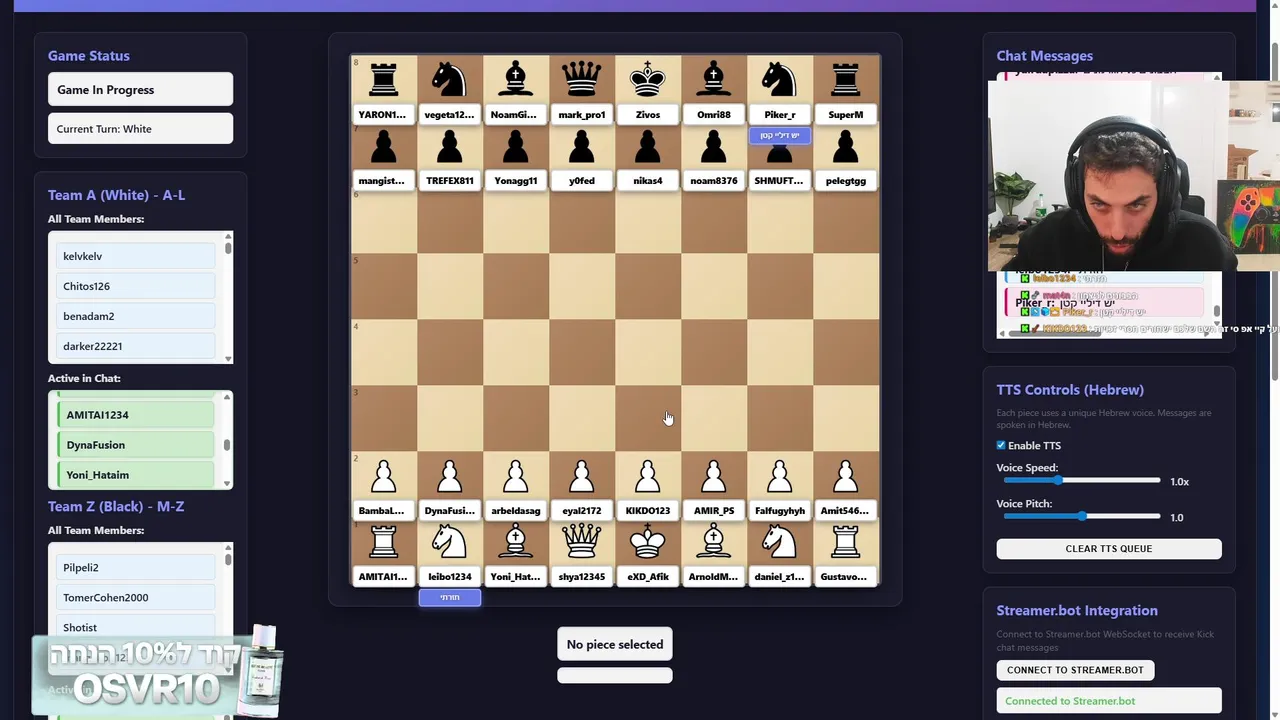Select the white pawn labeled Falfugyhyh
The image size is (1280, 720).
[x=779, y=476]
